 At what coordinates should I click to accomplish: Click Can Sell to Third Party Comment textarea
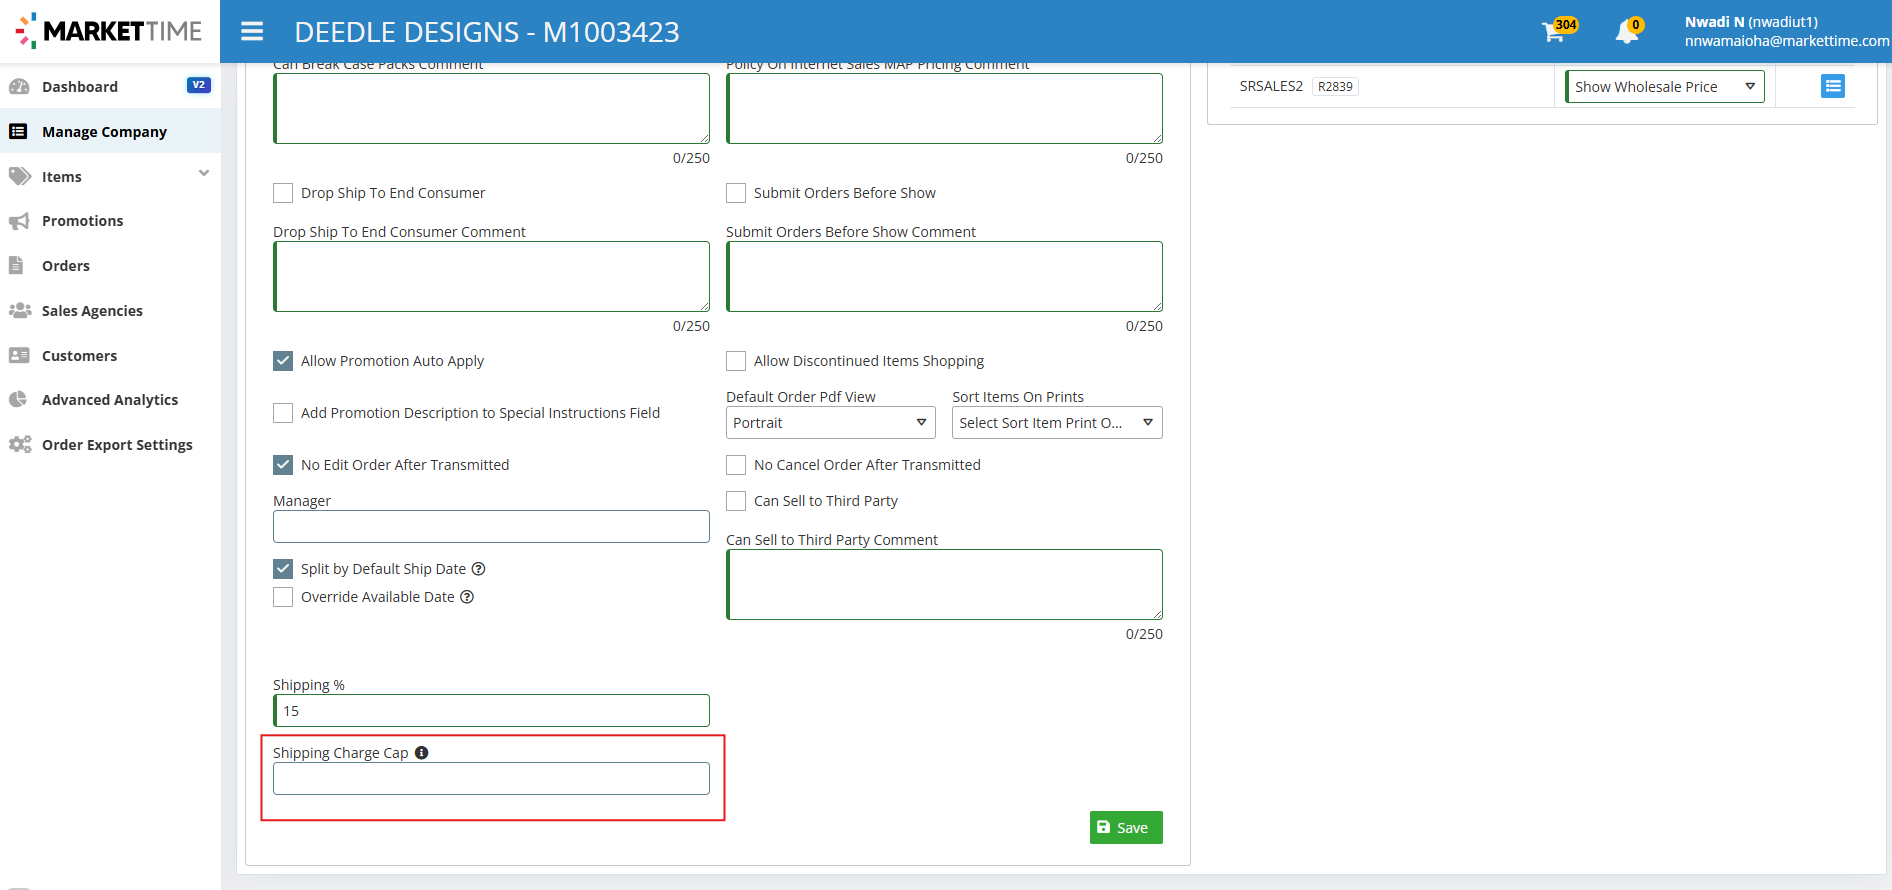pyautogui.click(x=944, y=585)
